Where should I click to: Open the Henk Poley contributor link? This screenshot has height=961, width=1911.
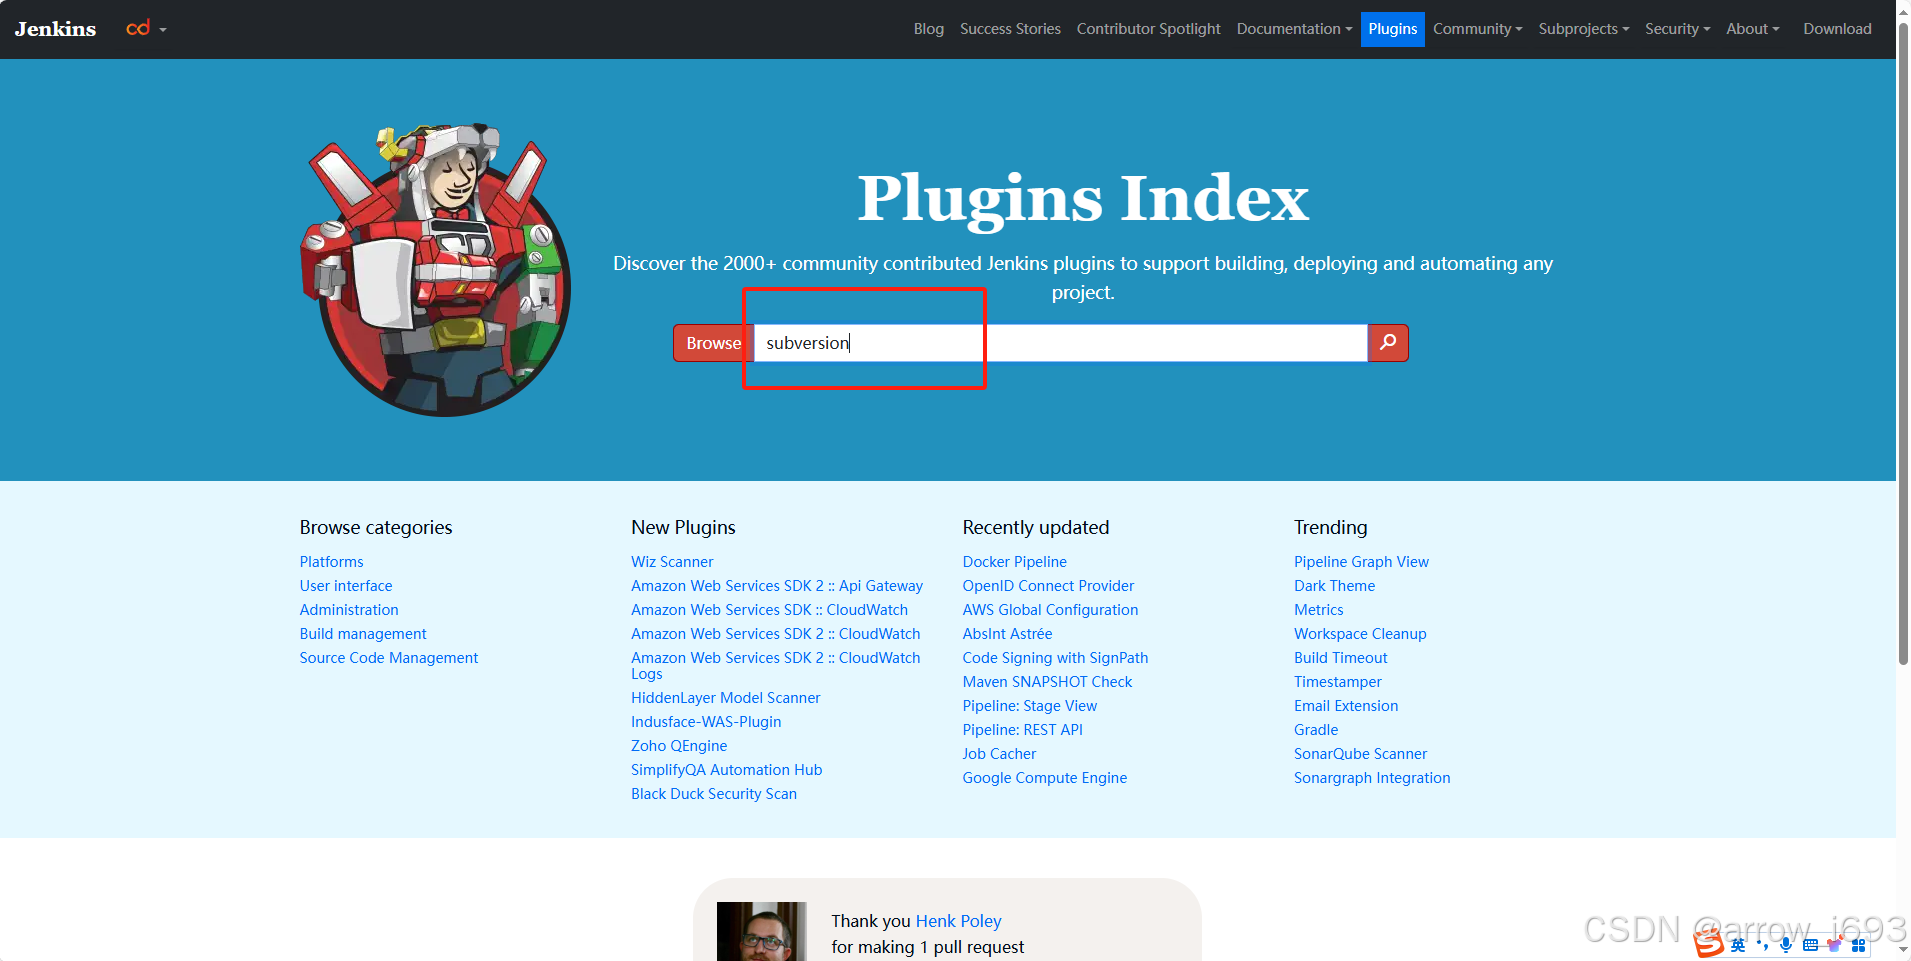pos(958,921)
